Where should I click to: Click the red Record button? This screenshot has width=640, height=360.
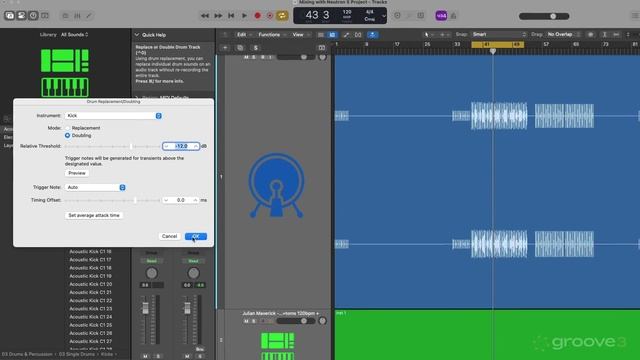pyautogui.click(x=257, y=16)
